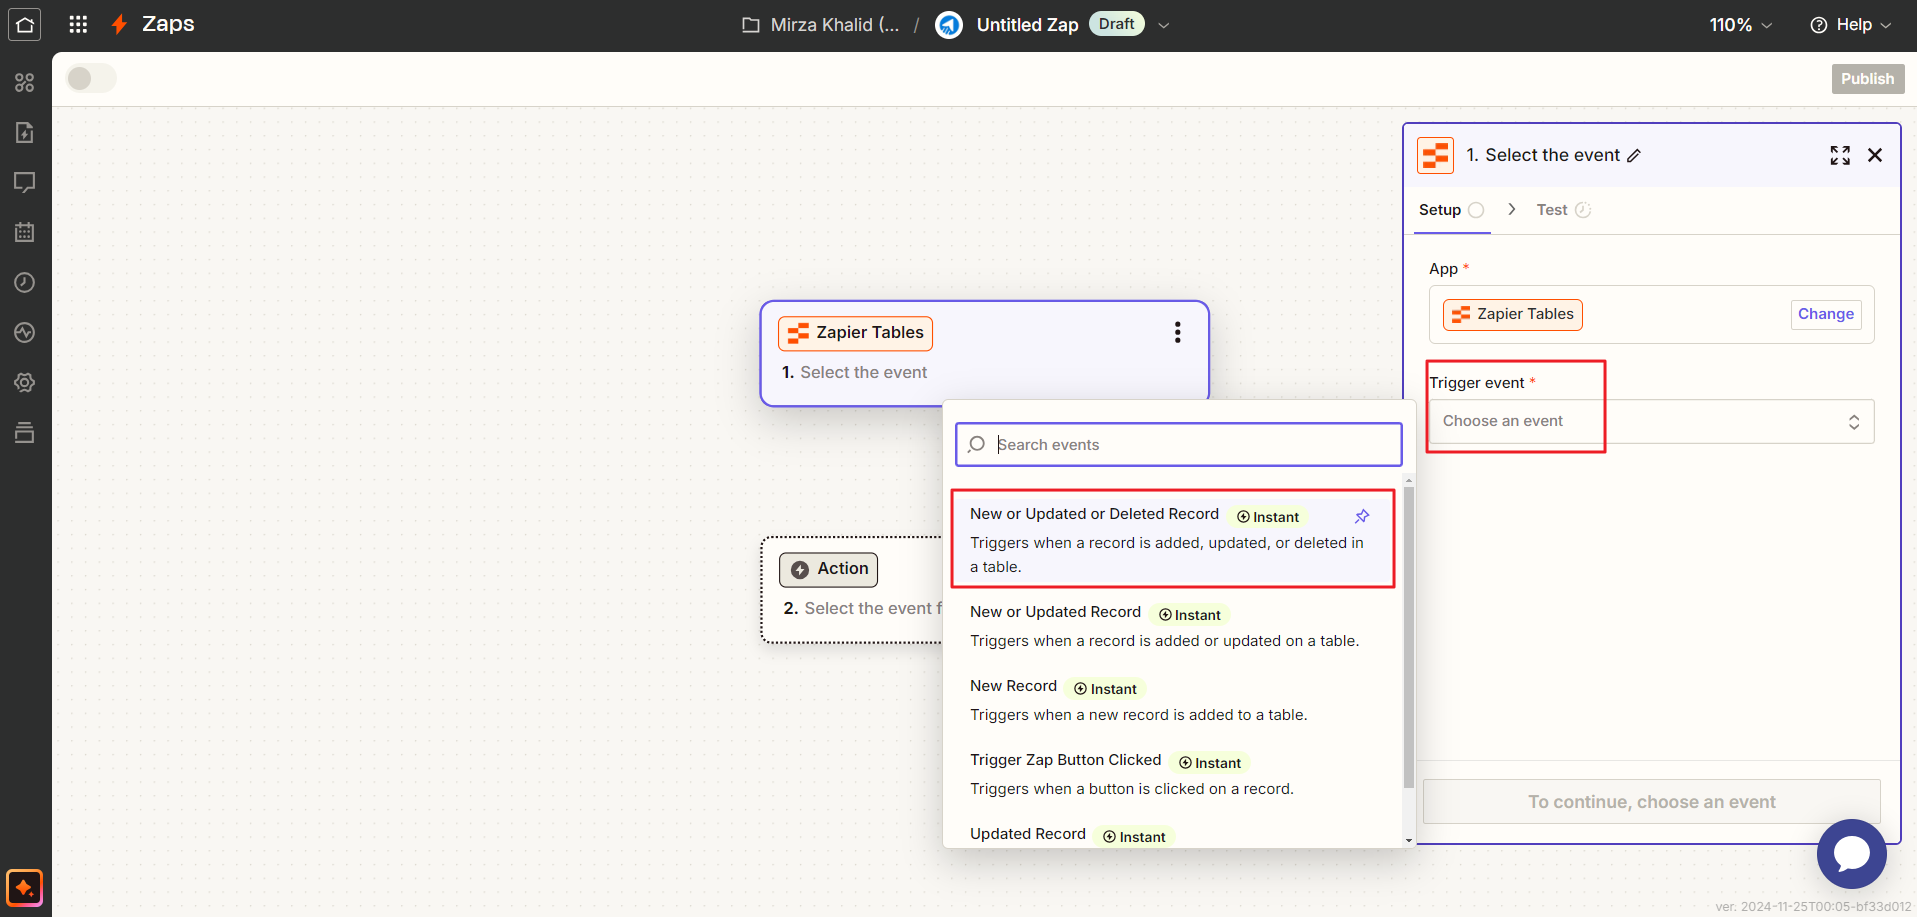
Task: Open the AI copilot icon at bottom-left
Action: tap(25, 887)
